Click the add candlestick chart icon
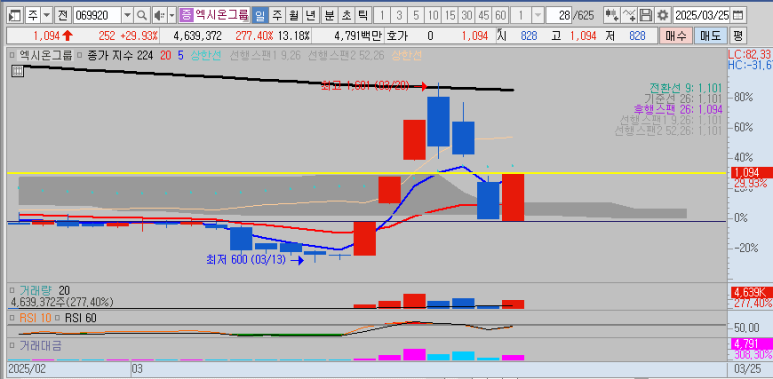Screen dimensions: 773x379 click(x=612, y=16)
